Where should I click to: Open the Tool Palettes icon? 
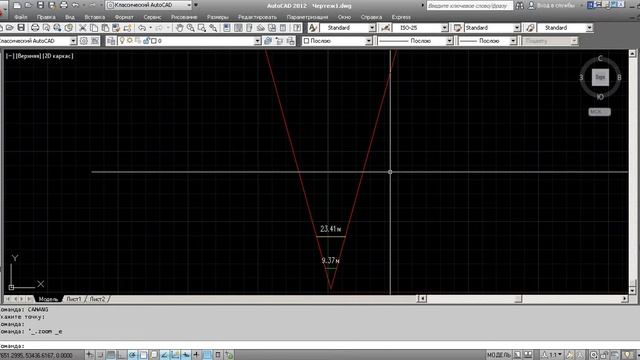click(249, 28)
